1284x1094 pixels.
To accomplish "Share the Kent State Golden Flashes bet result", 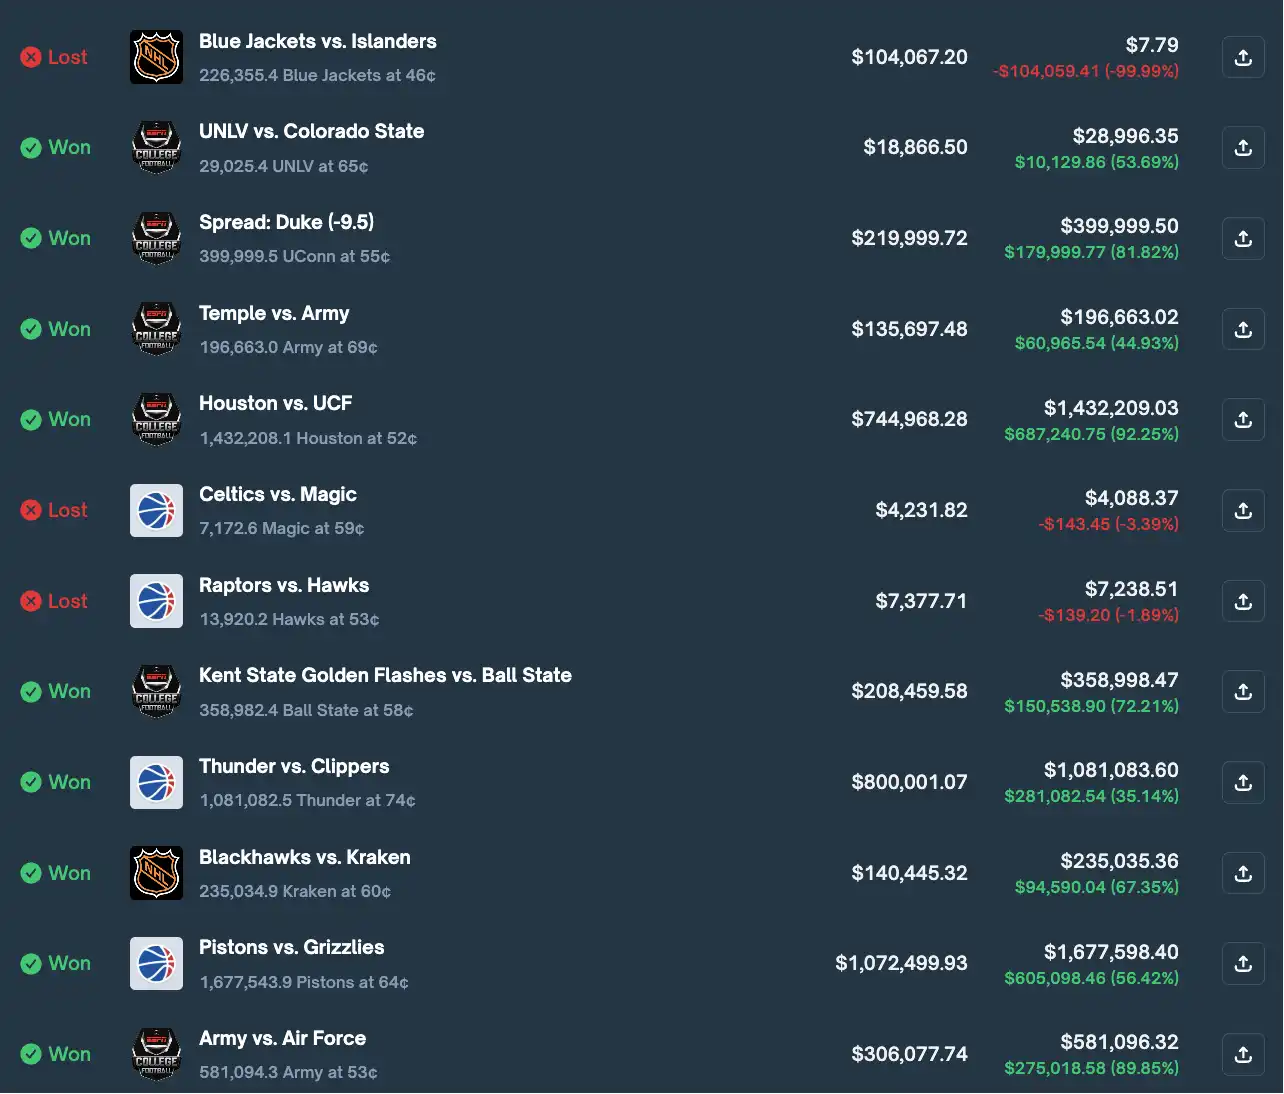I will click(x=1243, y=691).
